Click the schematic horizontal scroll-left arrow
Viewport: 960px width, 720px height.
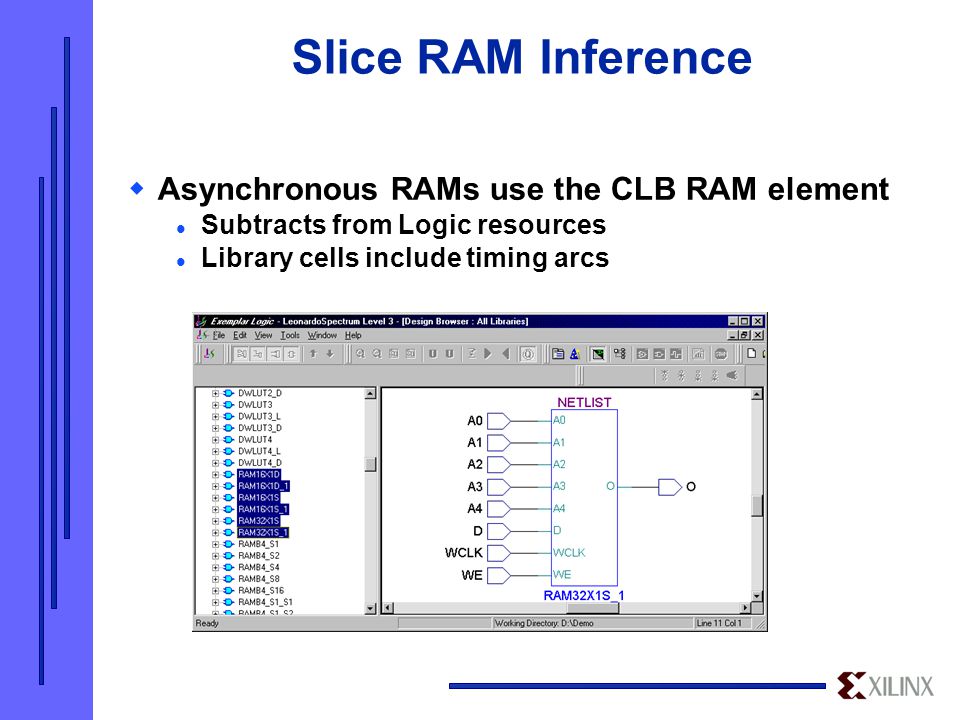click(x=387, y=608)
